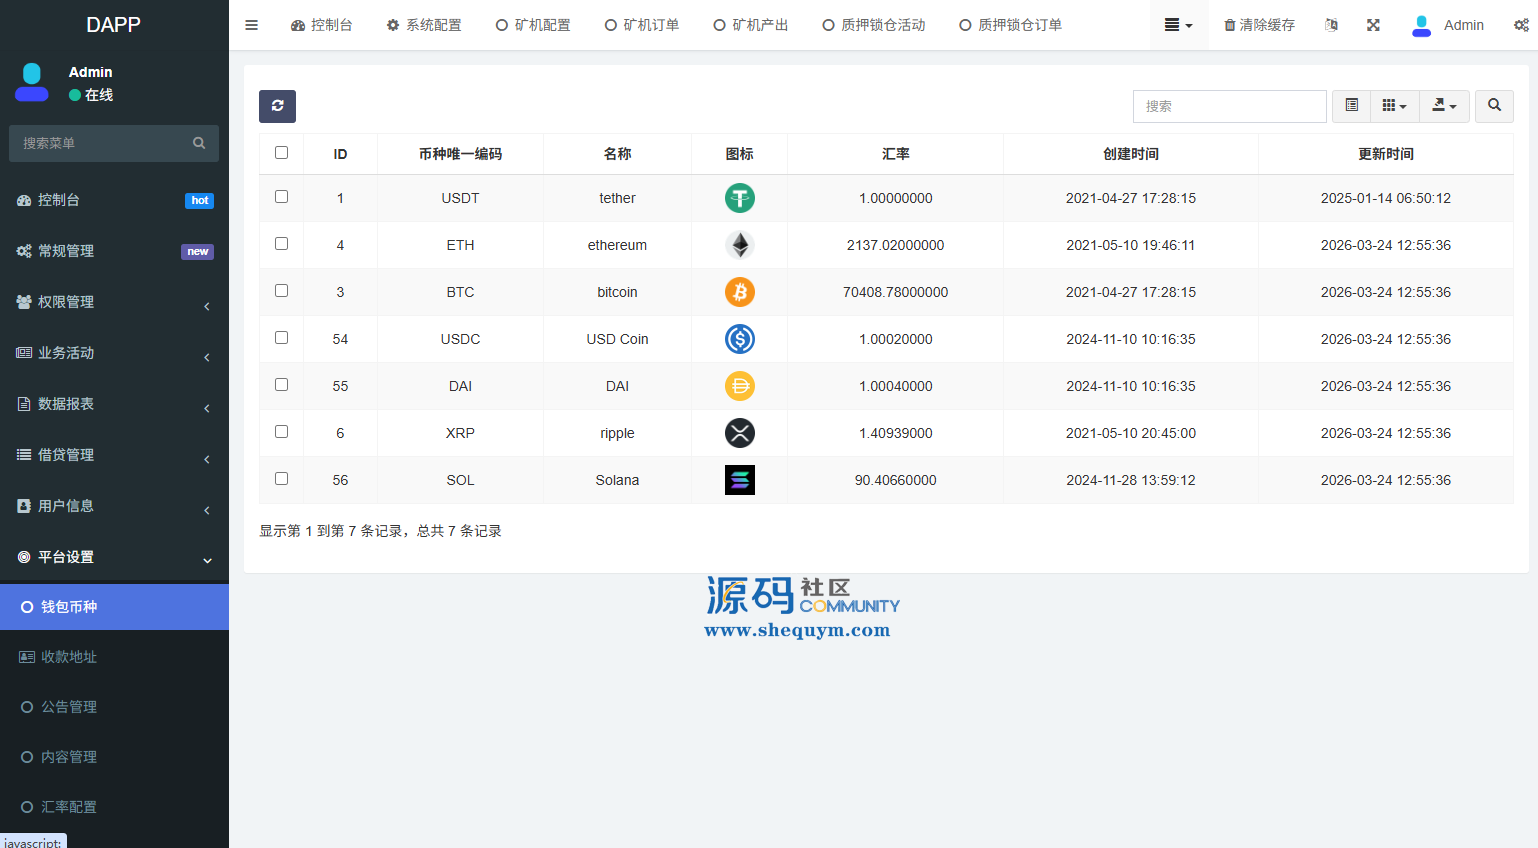This screenshot has height=848, width=1538.
Task: Click the 搜索 table search input field
Action: tap(1229, 106)
